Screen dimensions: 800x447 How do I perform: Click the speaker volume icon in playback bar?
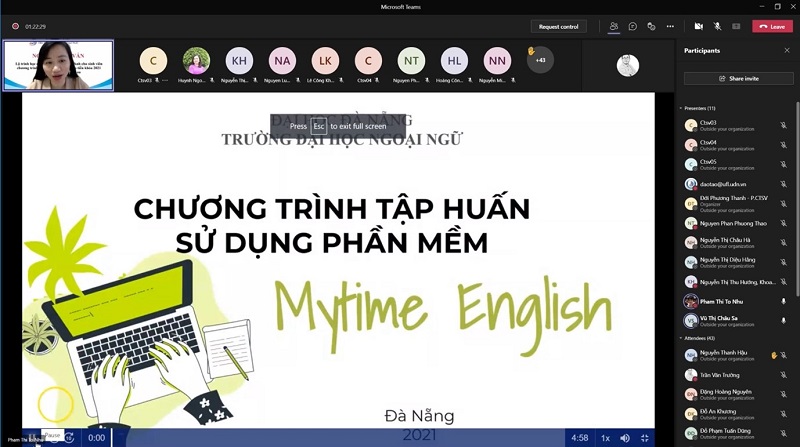[x=625, y=438]
